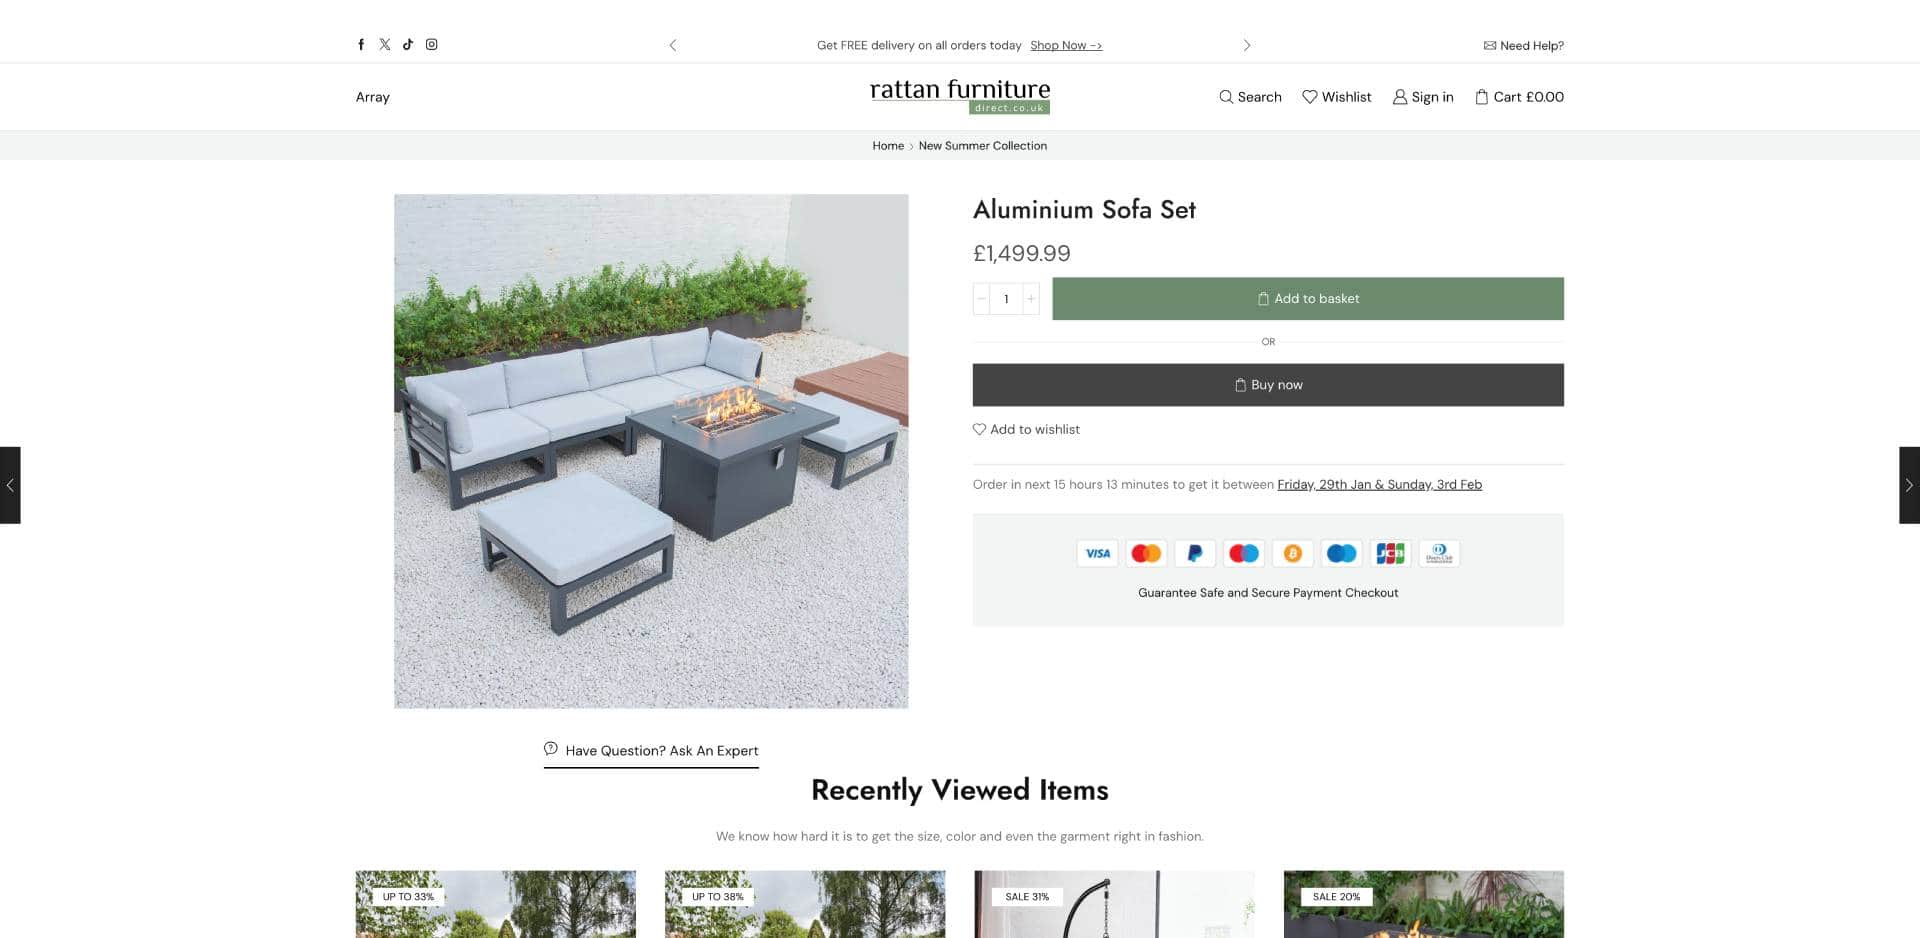Open the TikTok social icon
Image resolution: width=1920 pixels, height=938 pixels.
408,44
